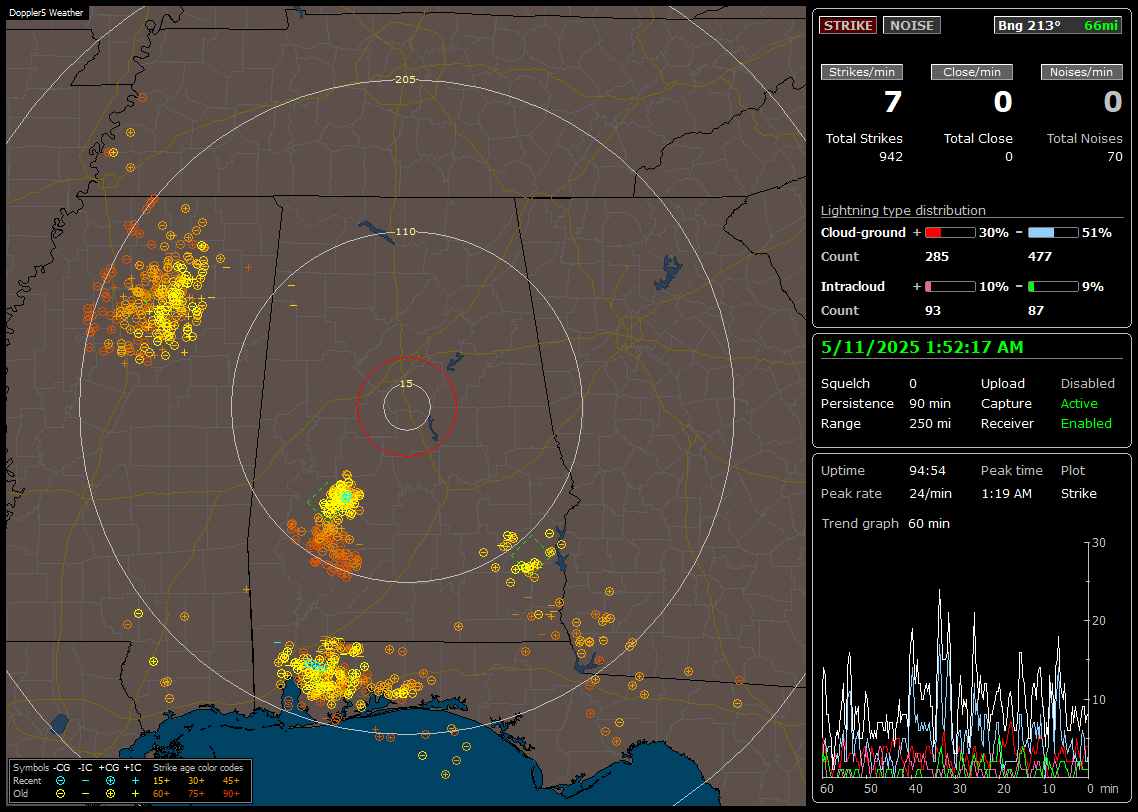Screen dimensions: 1138x812
Task: Click the Peak time value 1:19 AM
Action: 1006,493
